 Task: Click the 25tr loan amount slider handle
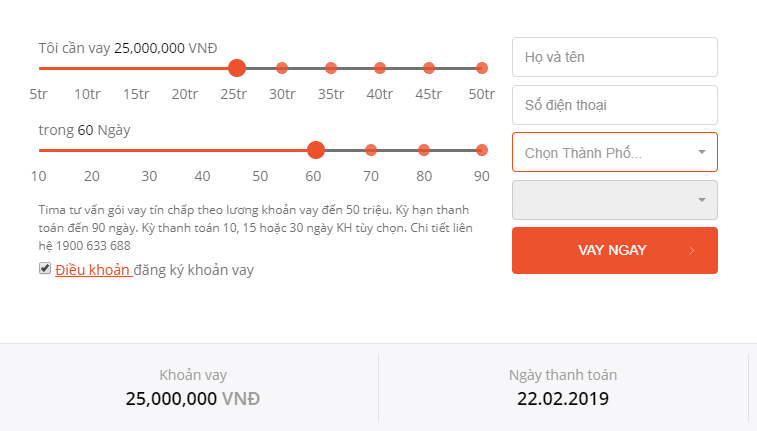coord(237,68)
